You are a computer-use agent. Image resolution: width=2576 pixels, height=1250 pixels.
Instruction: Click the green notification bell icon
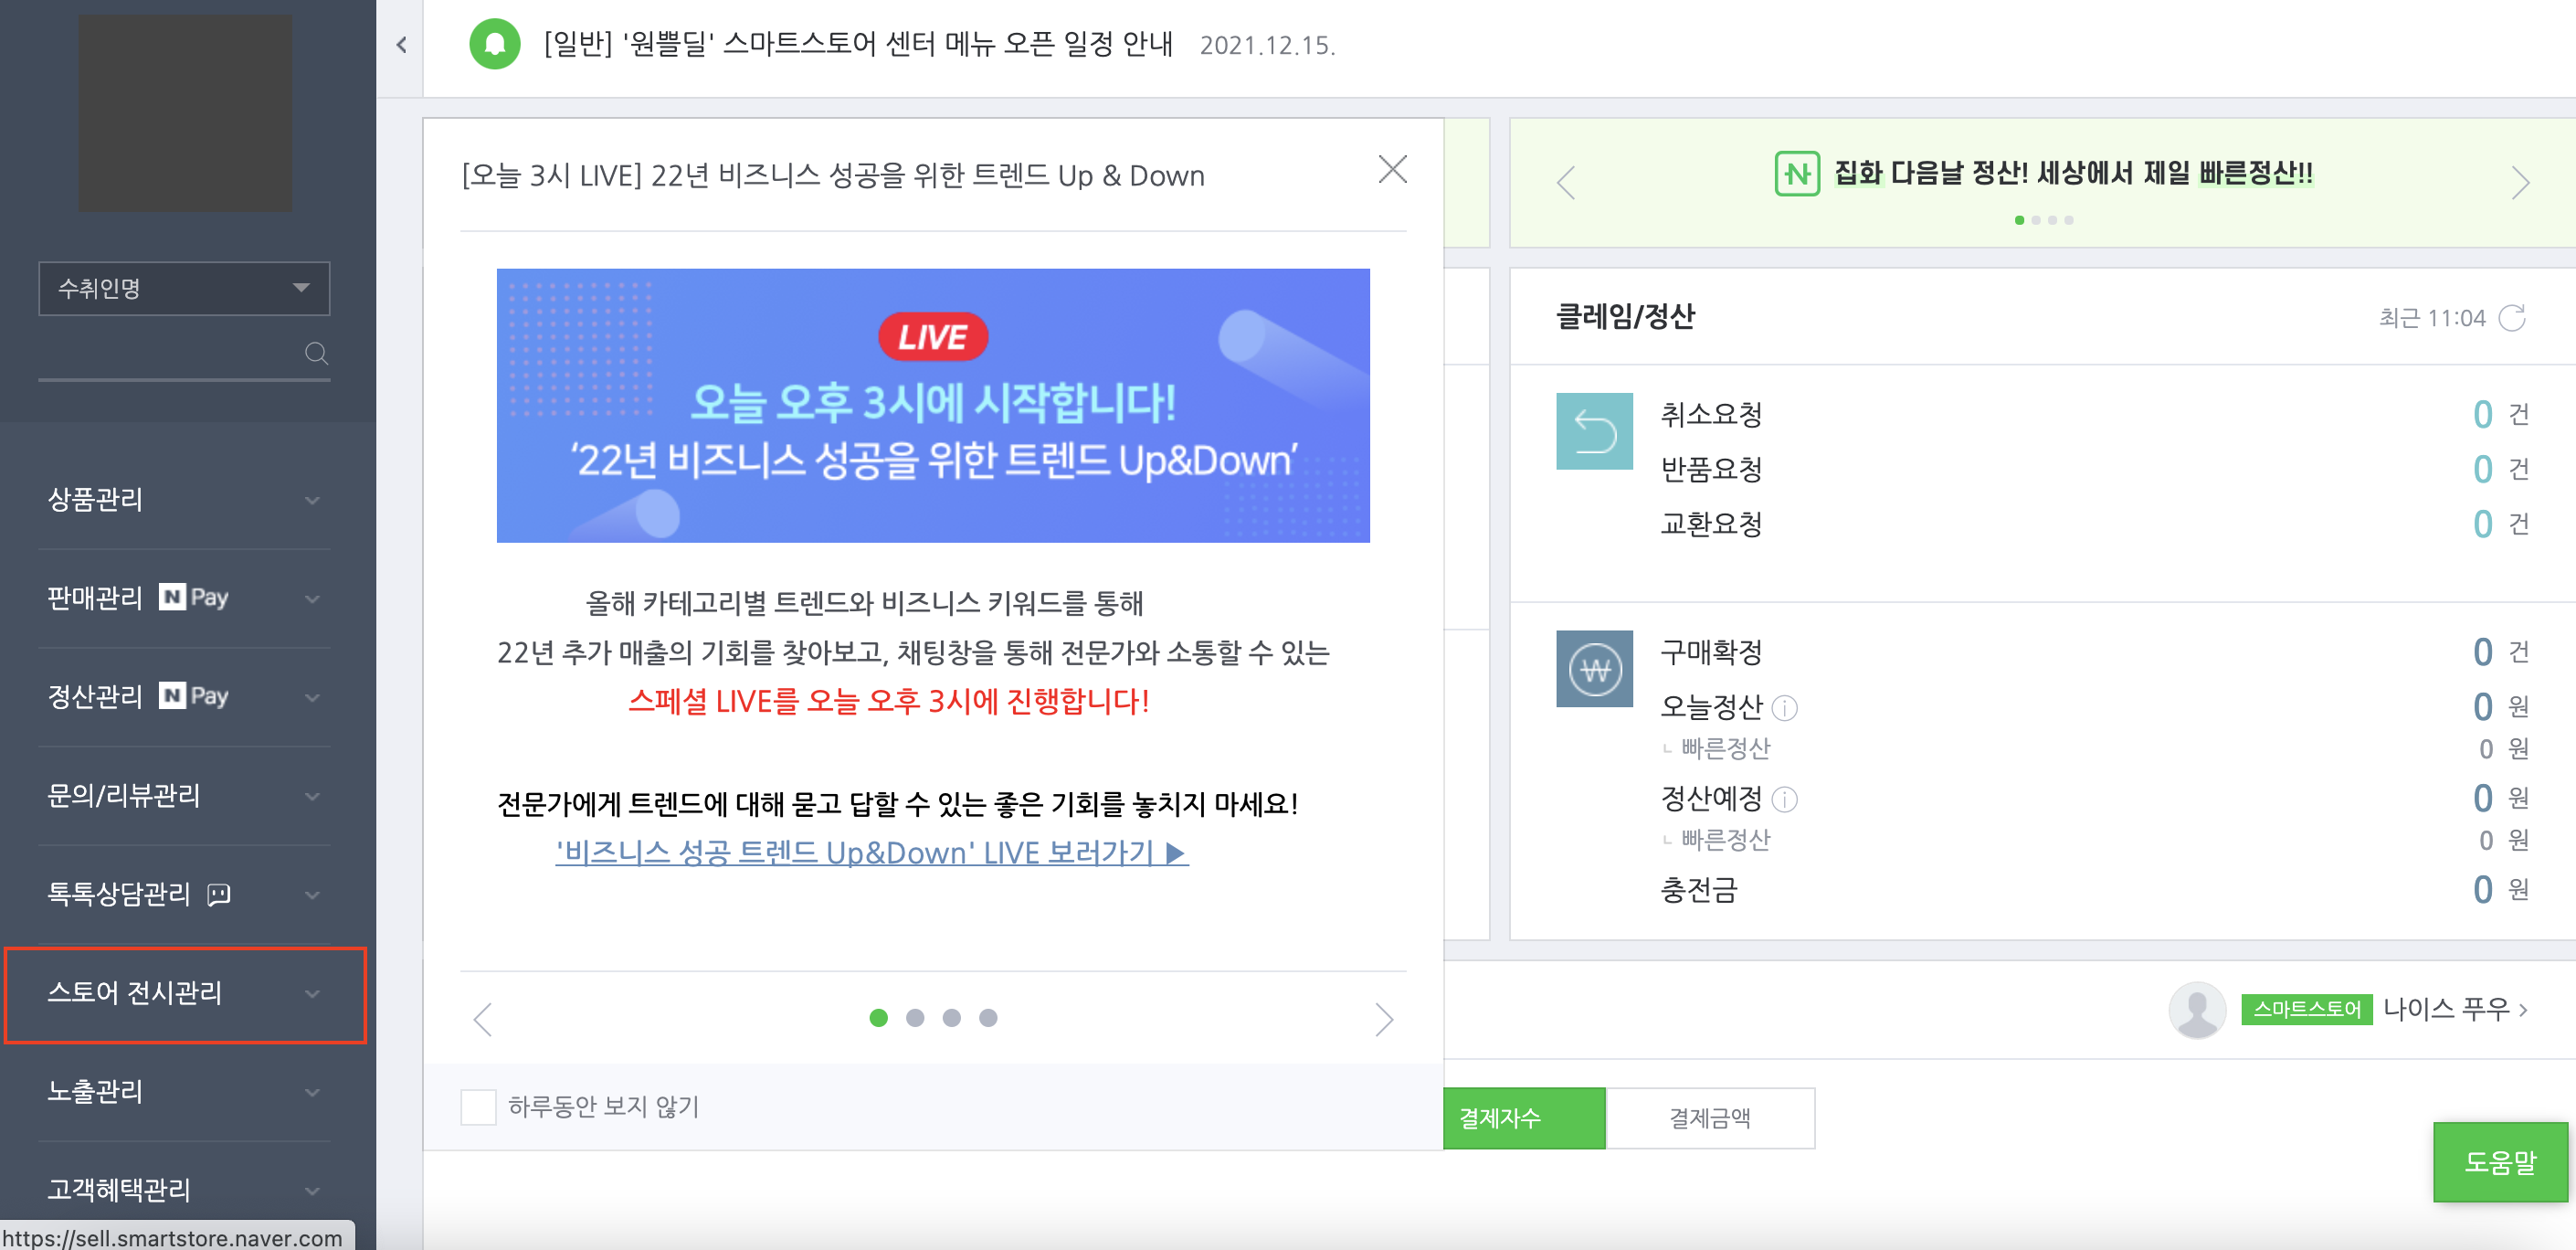(495, 44)
